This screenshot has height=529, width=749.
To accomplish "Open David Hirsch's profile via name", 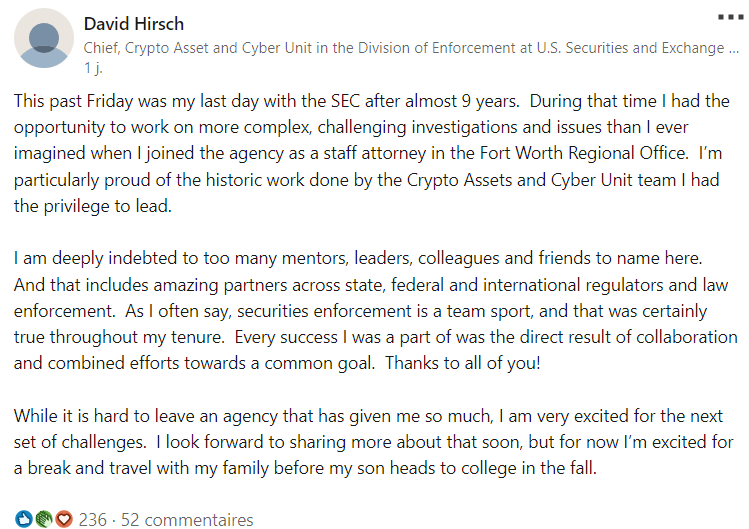I will click(134, 23).
